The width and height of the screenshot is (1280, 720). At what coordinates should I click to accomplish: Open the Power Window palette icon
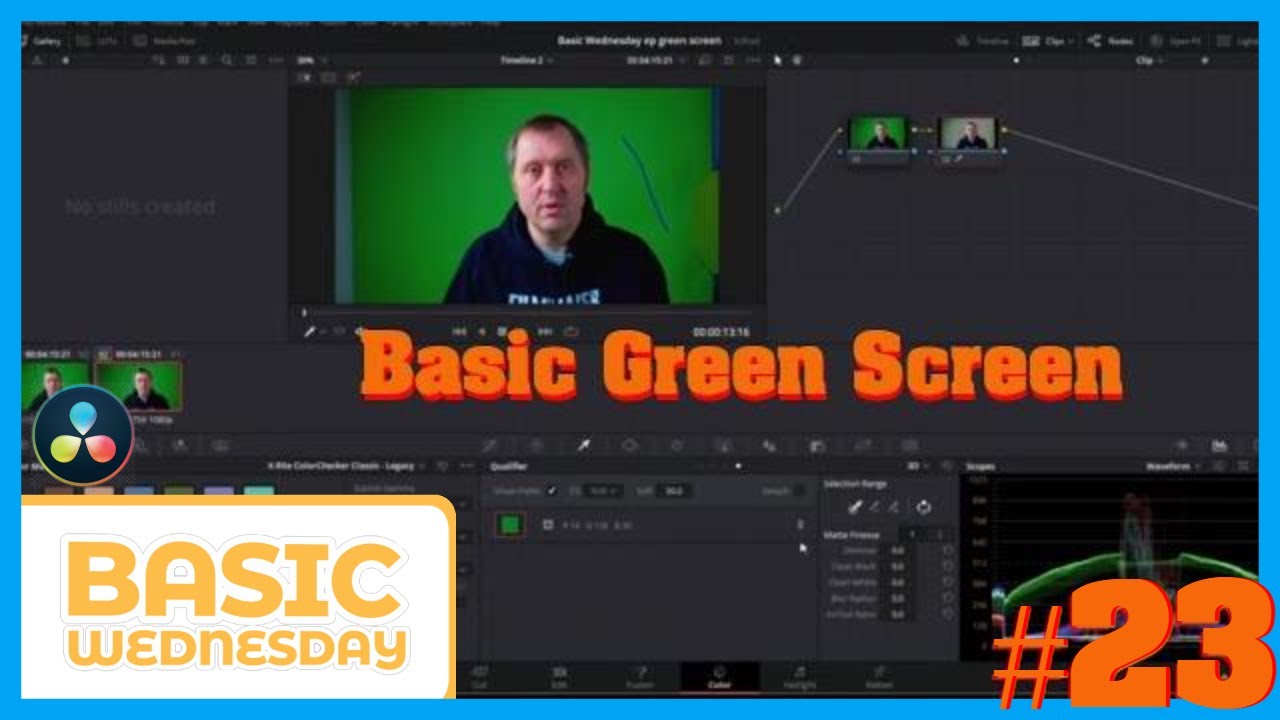pos(630,446)
